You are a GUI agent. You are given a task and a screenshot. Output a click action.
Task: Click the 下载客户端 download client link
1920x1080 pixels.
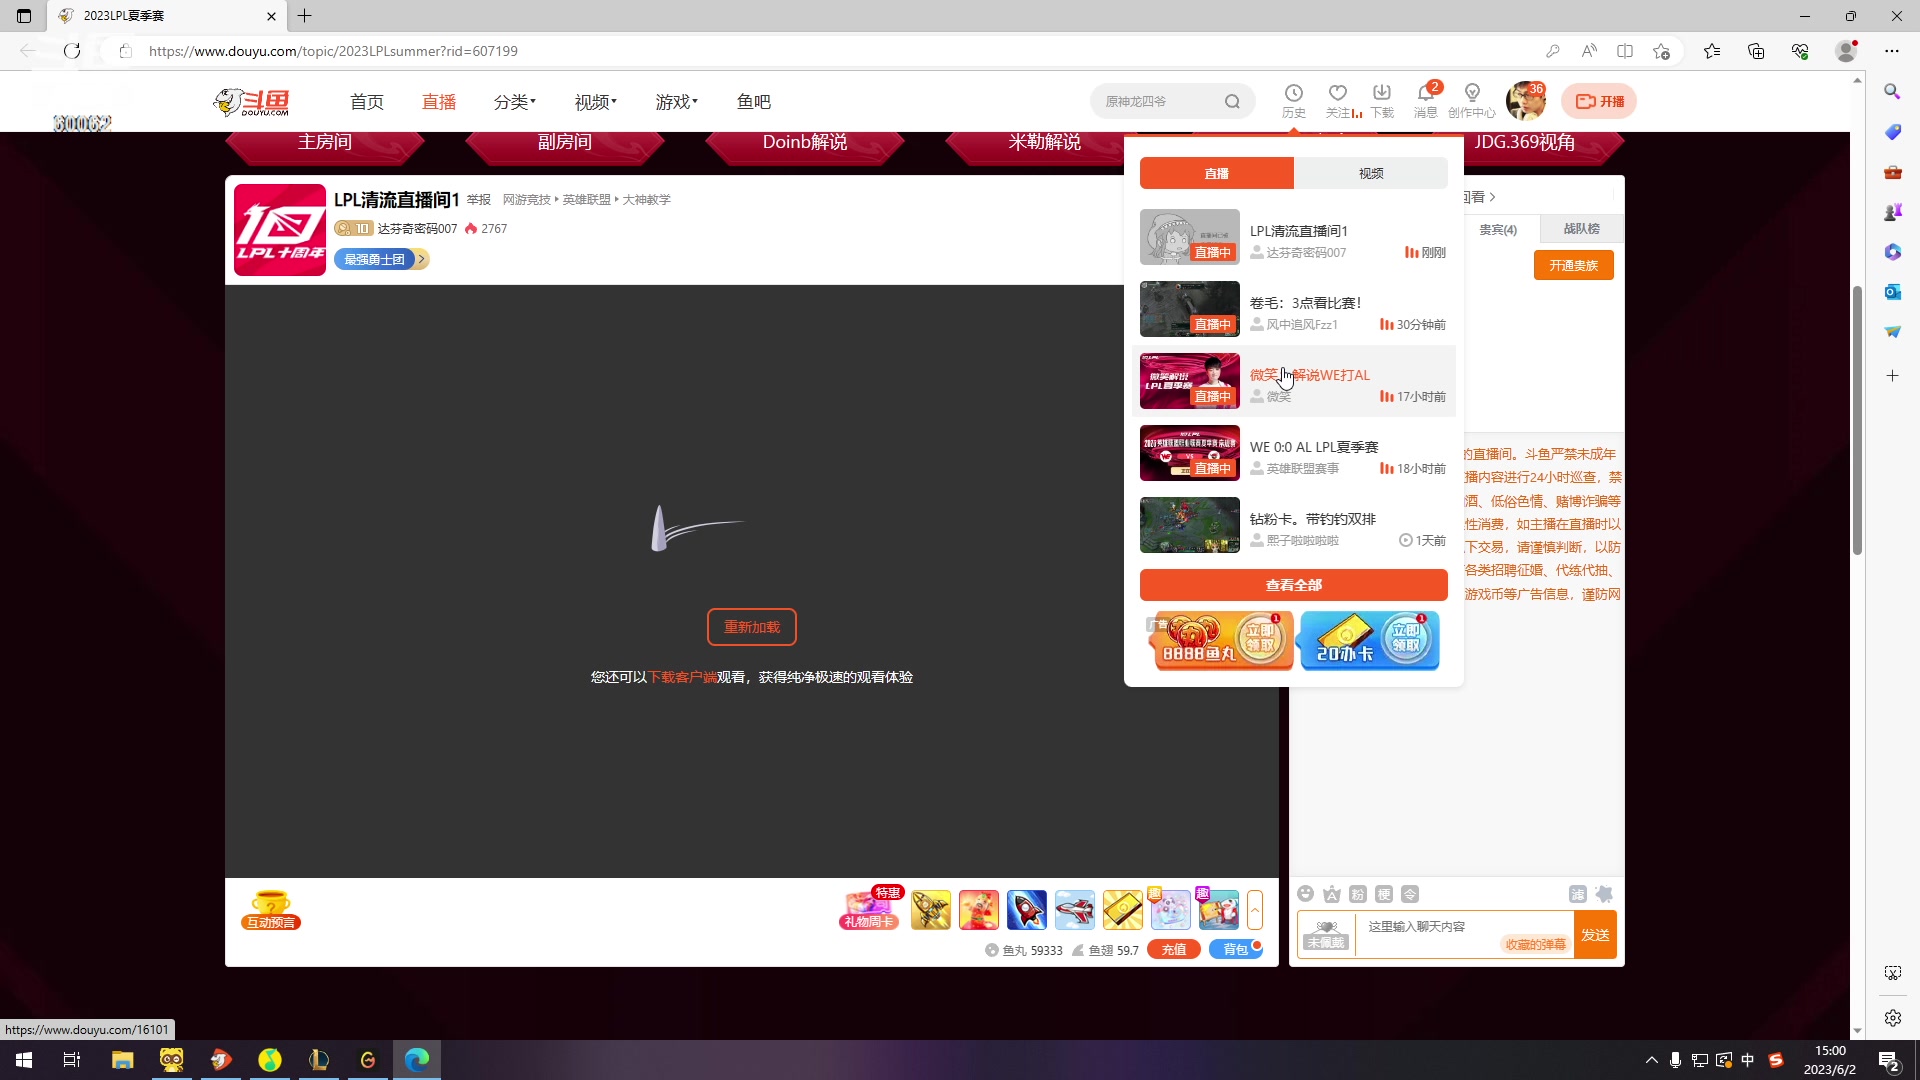[x=683, y=677]
